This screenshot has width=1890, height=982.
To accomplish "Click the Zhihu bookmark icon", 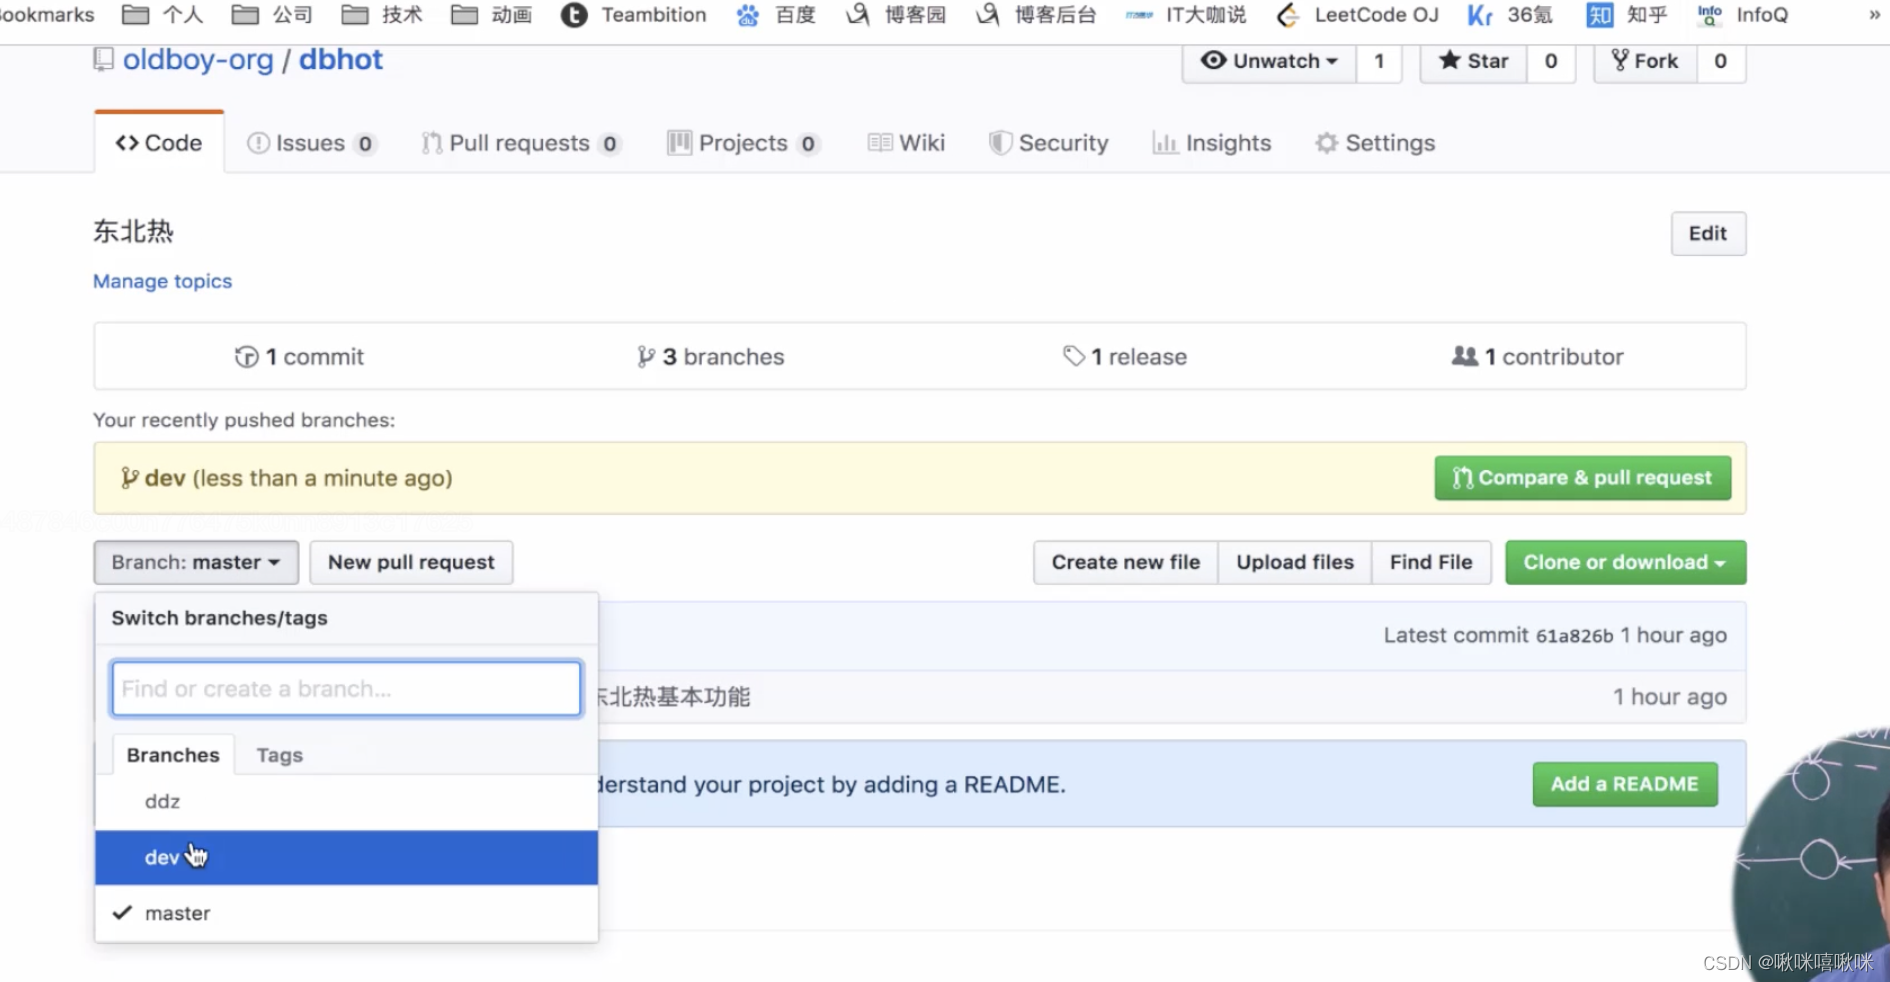I will (x=1600, y=15).
